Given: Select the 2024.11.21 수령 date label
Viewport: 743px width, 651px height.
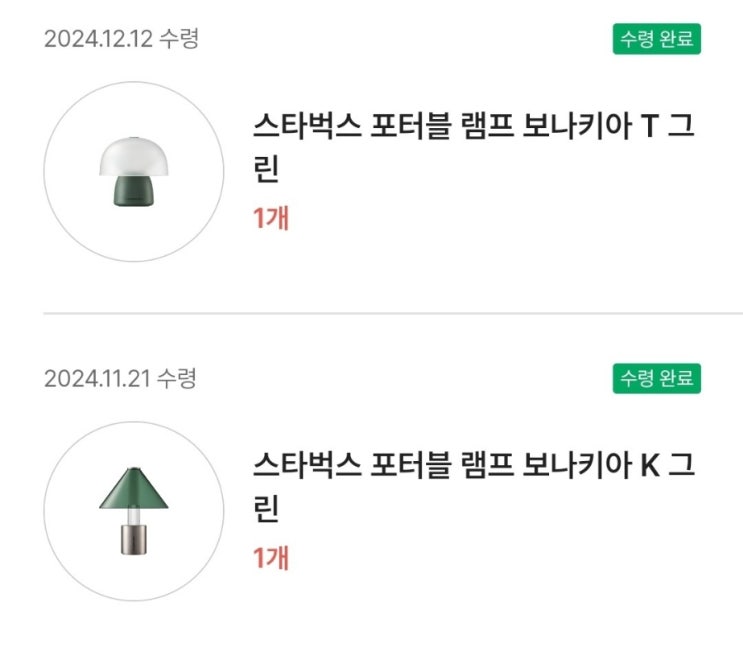Looking at the screenshot, I should pyautogui.click(x=120, y=378).
